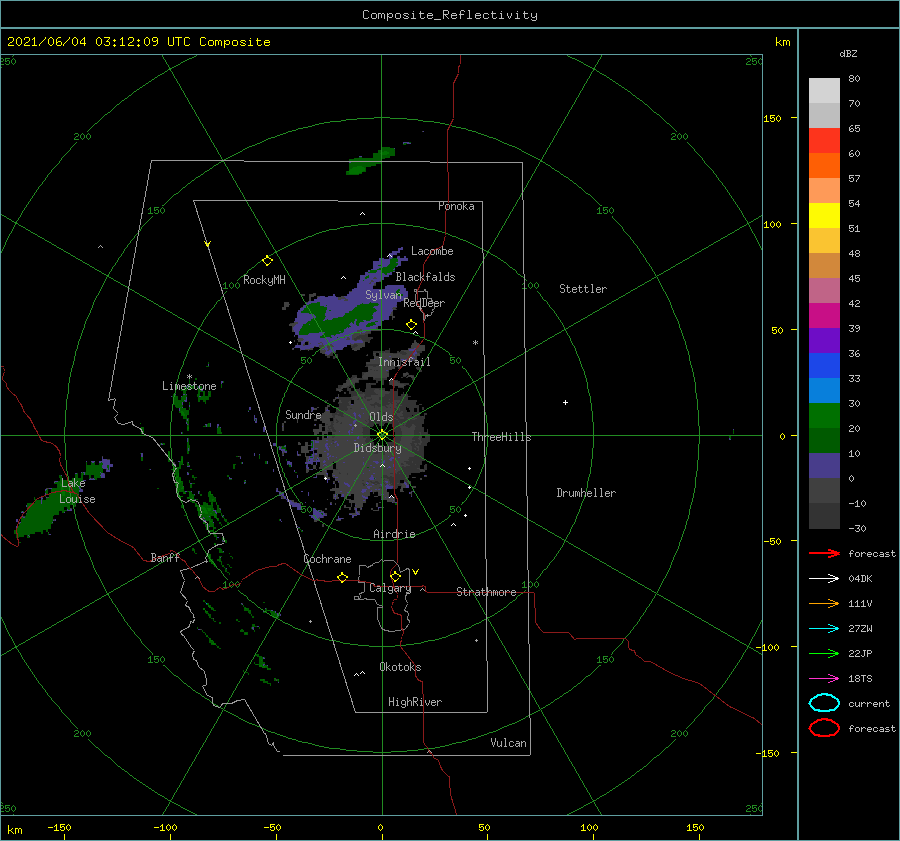Click the HighRiver label

point(415,702)
